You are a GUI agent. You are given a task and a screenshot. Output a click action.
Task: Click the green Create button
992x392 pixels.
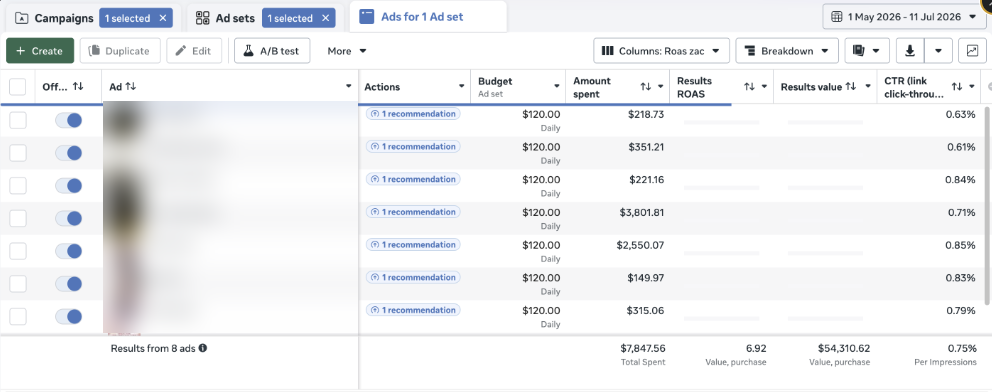click(x=40, y=51)
